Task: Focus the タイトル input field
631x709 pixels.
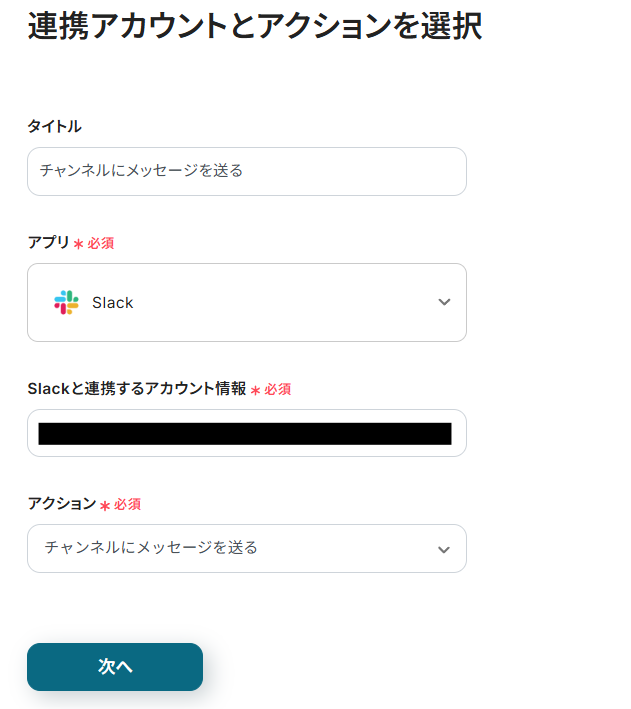Action: click(246, 171)
